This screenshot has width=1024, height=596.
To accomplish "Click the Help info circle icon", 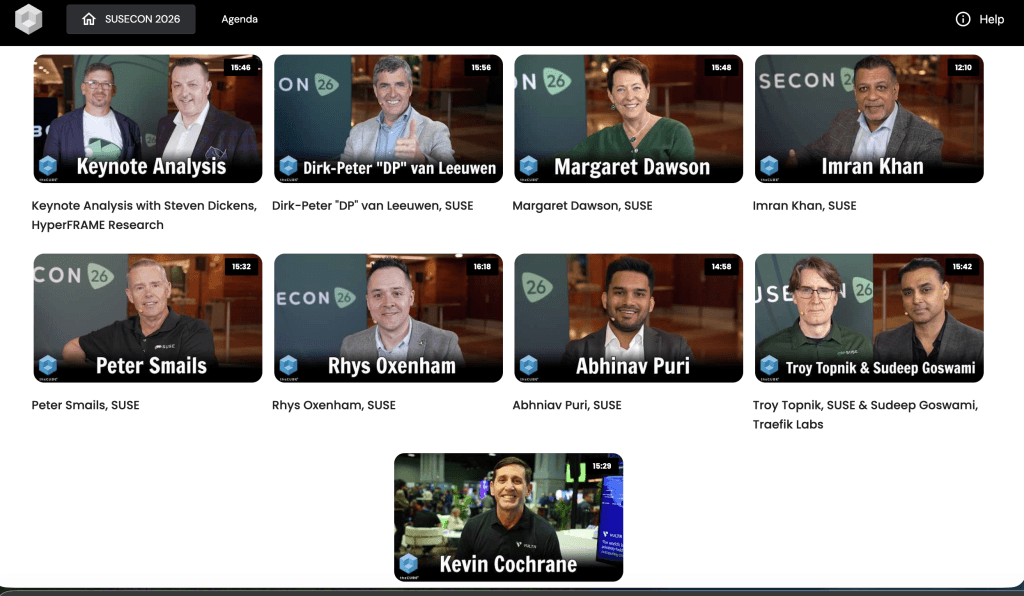I will pyautogui.click(x=963, y=19).
